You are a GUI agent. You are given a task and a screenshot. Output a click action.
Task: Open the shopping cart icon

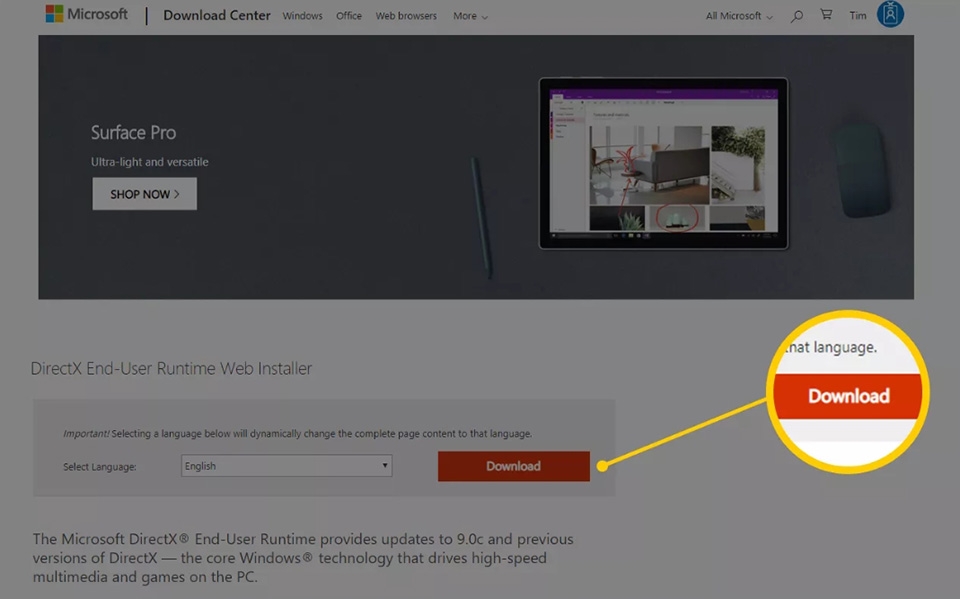[826, 14]
